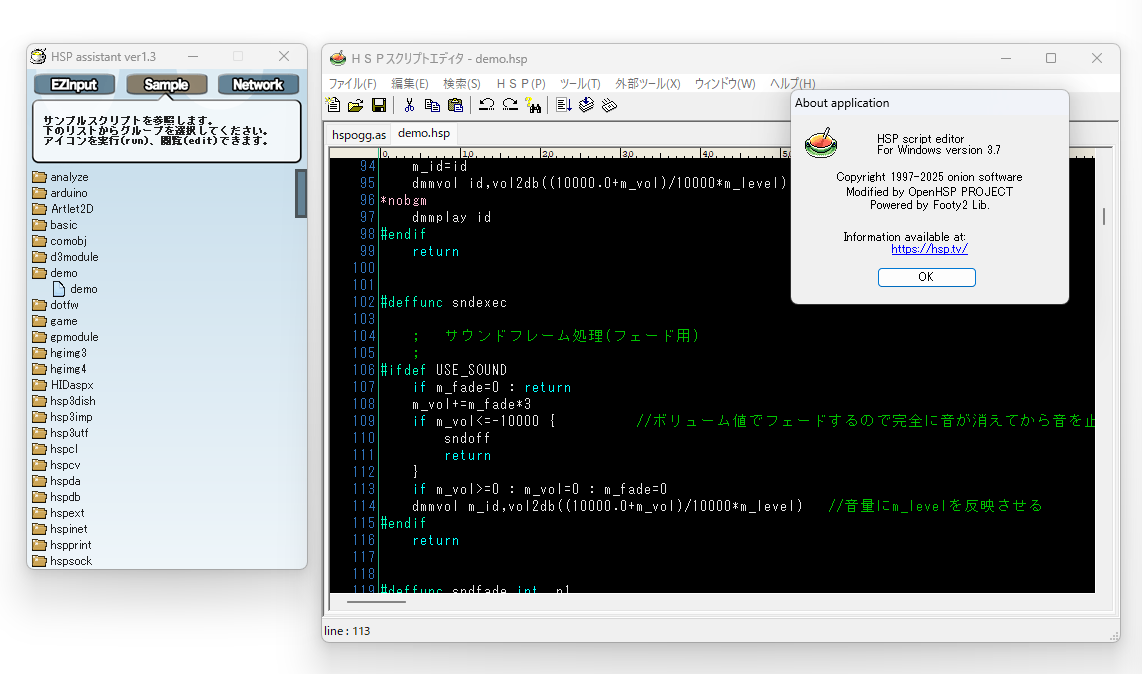Open the hsp3utf folder
1142x674 pixels.
pyautogui.click(x=60, y=433)
